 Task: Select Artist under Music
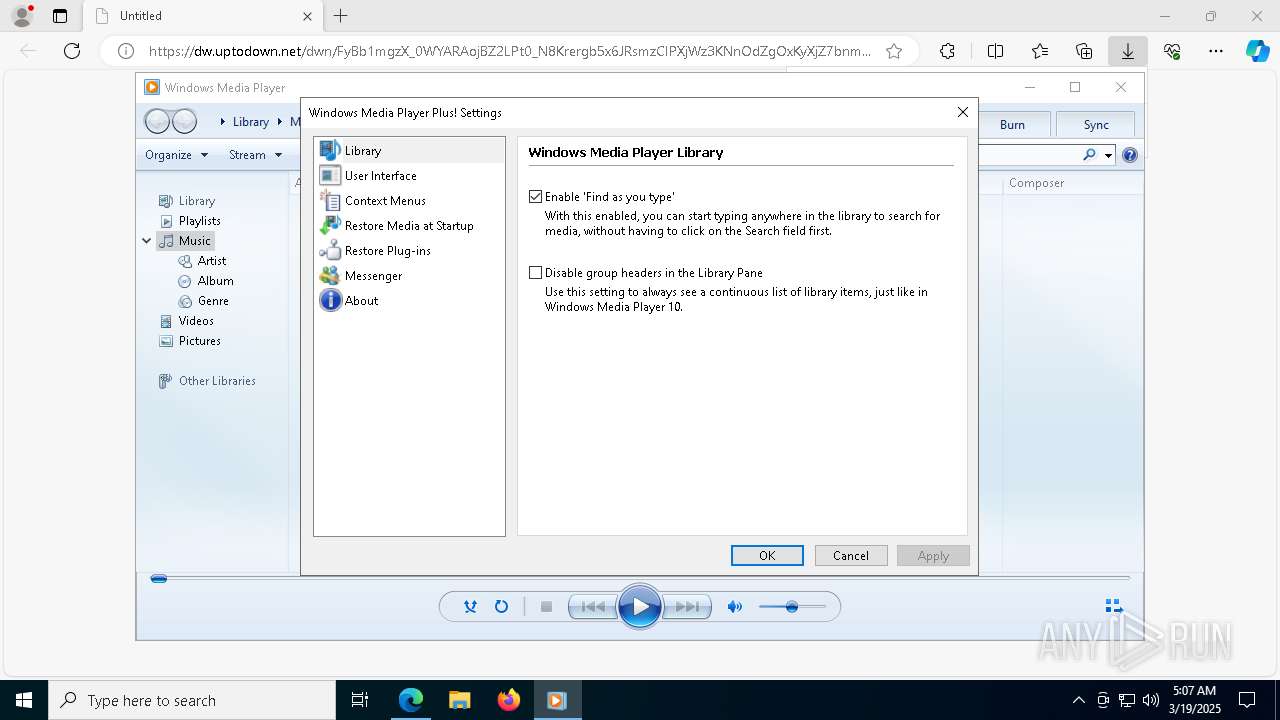click(x=212, y=261)
